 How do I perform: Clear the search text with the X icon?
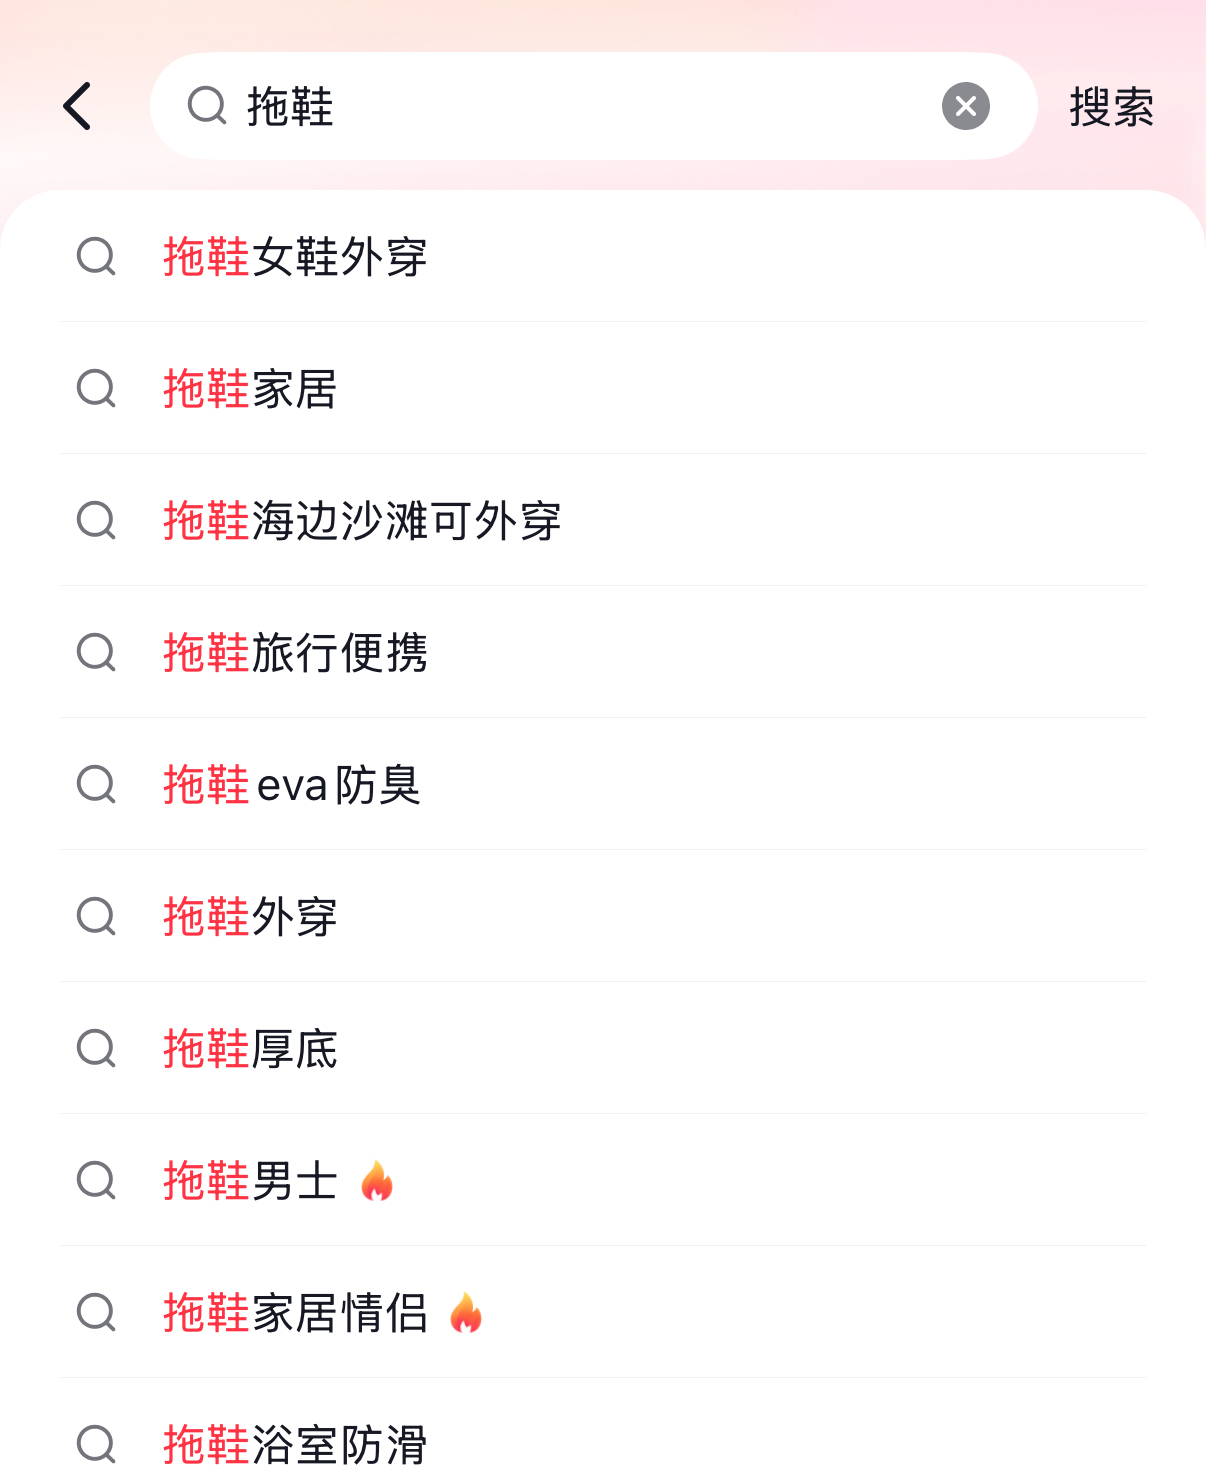click(966, 106)
